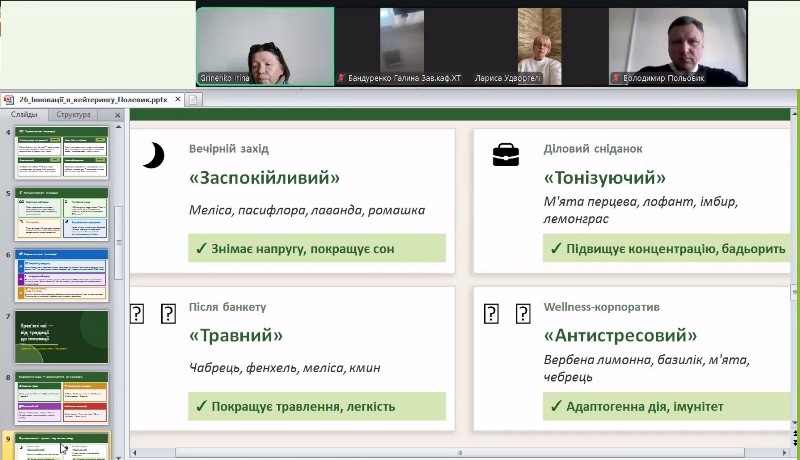This screenshot has width=800, height=460.
Task: Click the Після банкету label
Action: click(228, 307)
